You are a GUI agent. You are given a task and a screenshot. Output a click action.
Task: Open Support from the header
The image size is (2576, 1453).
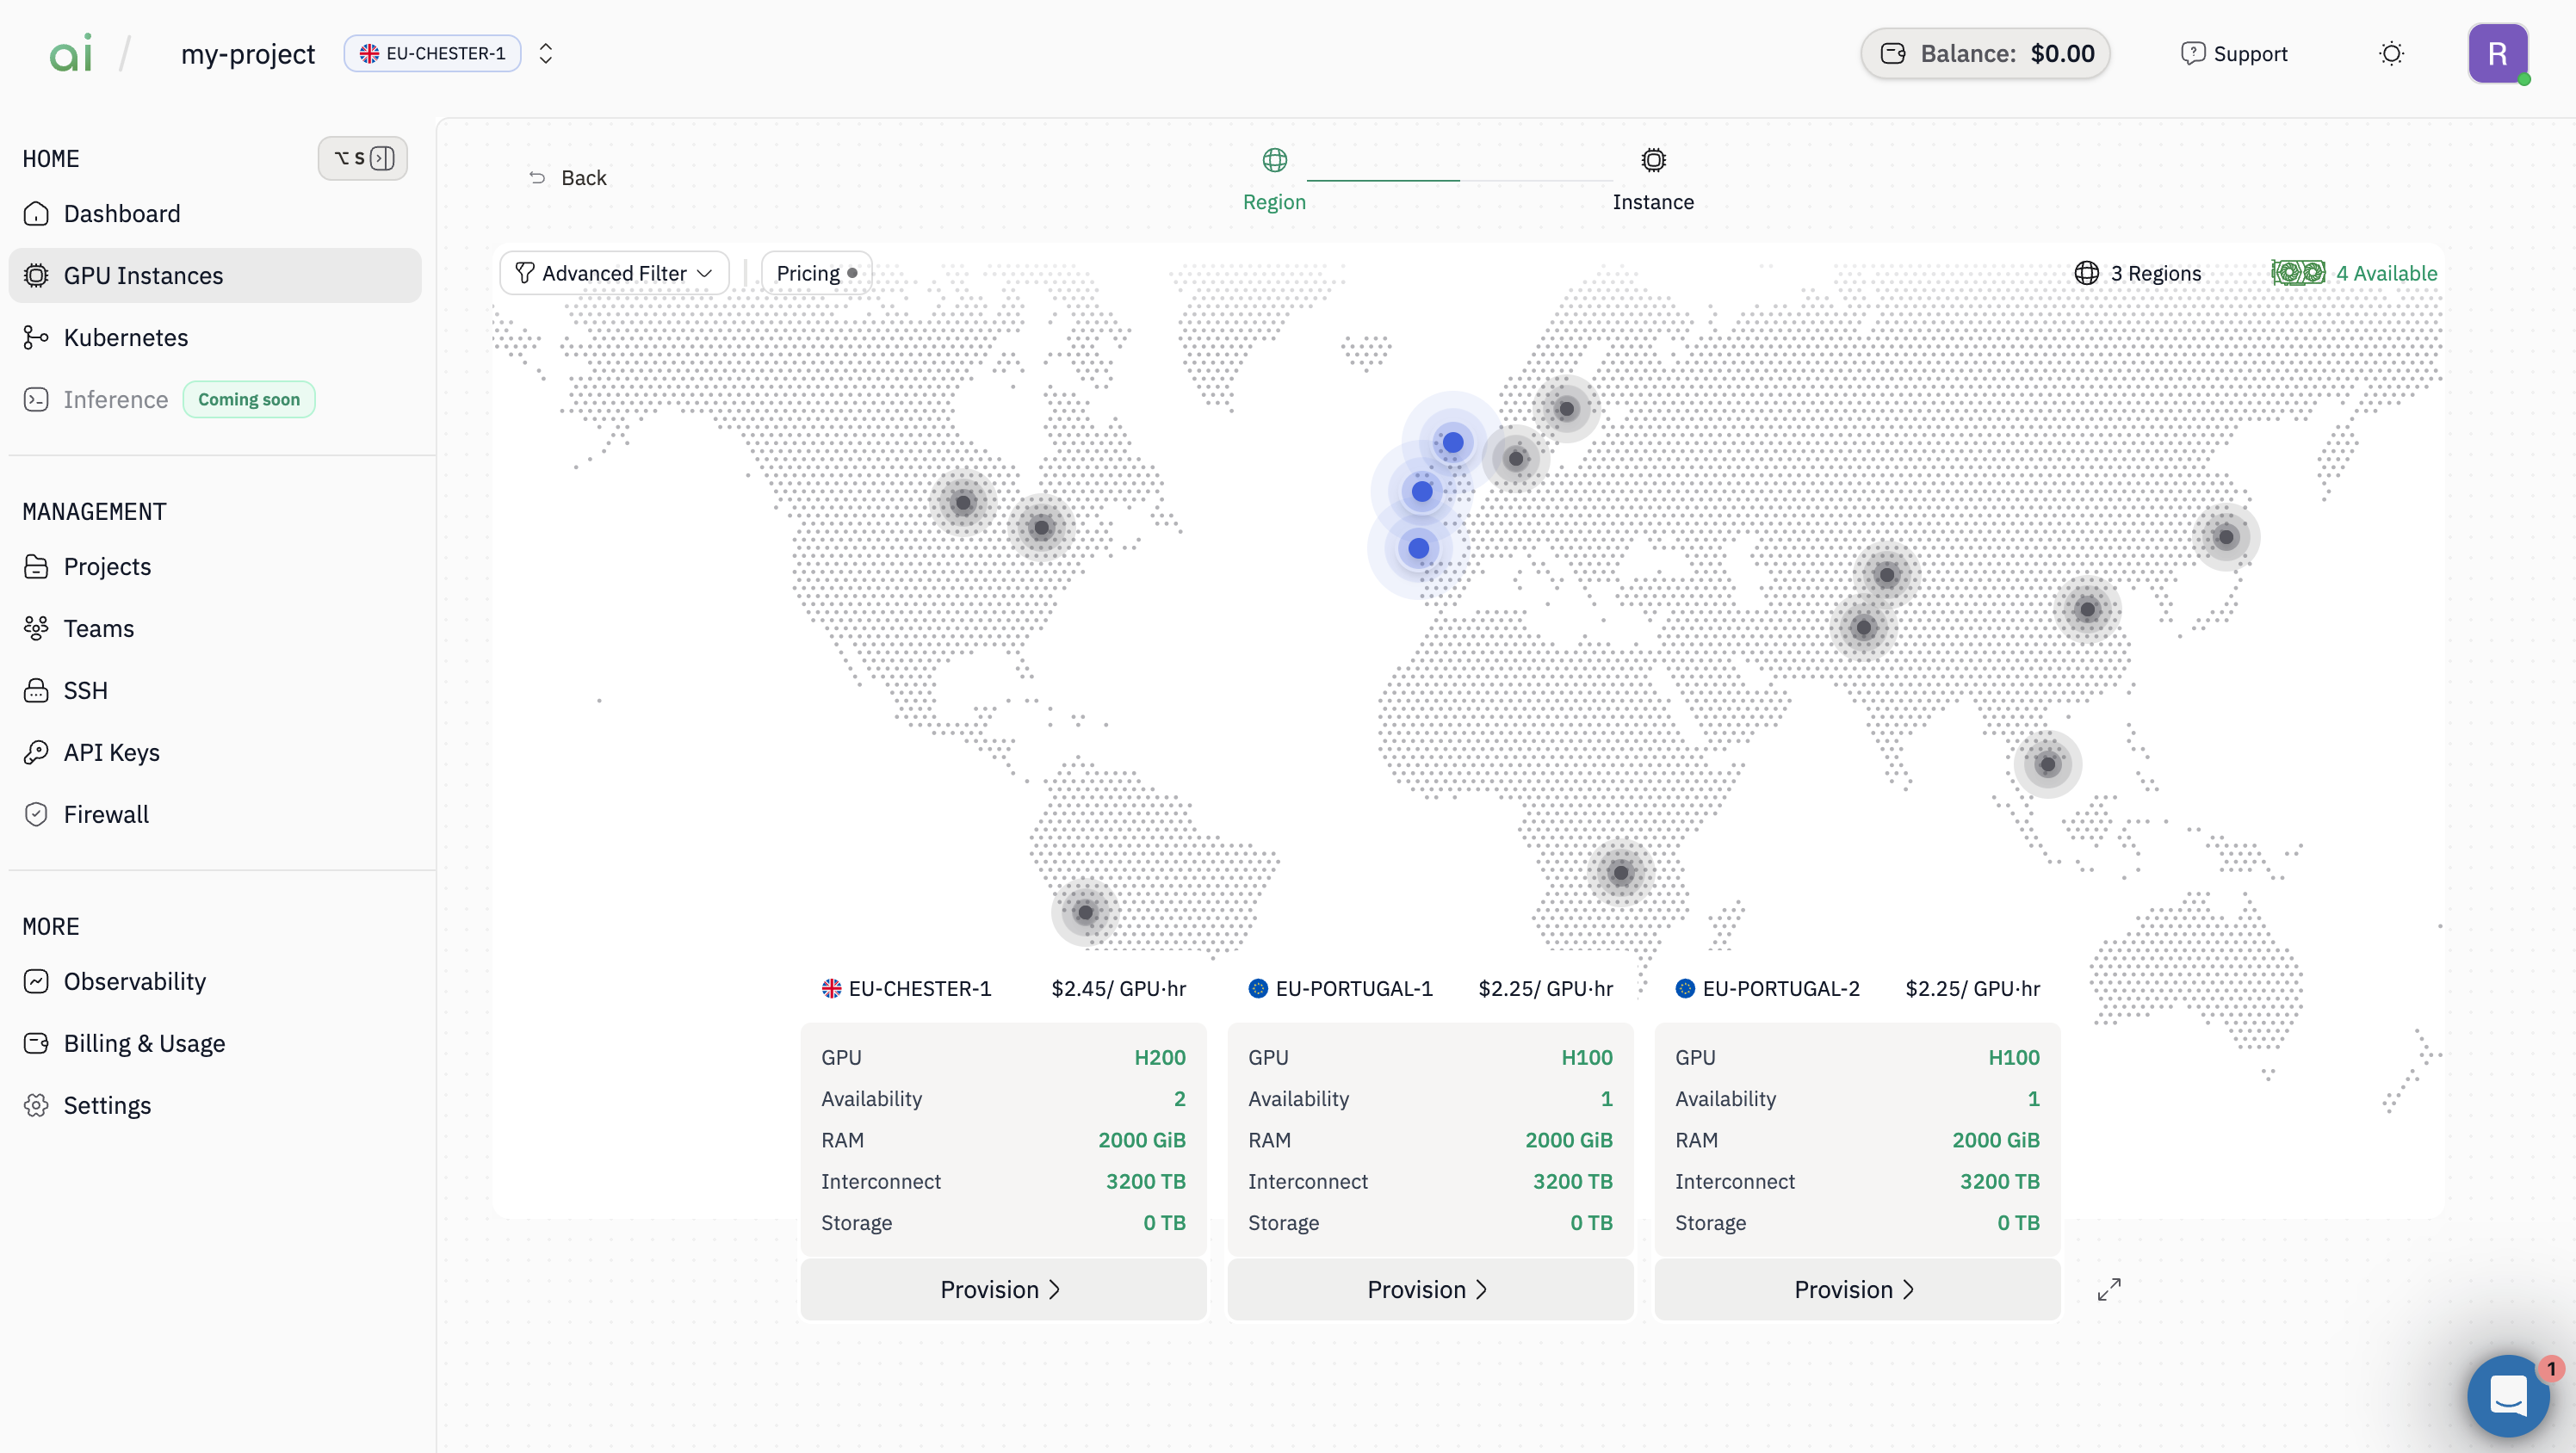[x=2234, y=54]
